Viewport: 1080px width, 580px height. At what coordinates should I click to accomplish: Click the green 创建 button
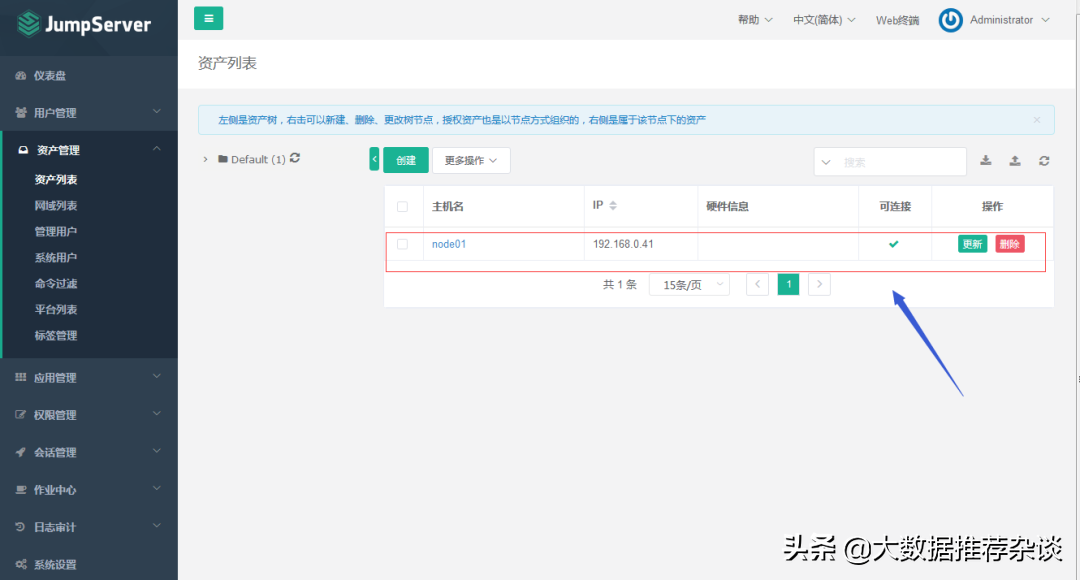coord(406,161)
